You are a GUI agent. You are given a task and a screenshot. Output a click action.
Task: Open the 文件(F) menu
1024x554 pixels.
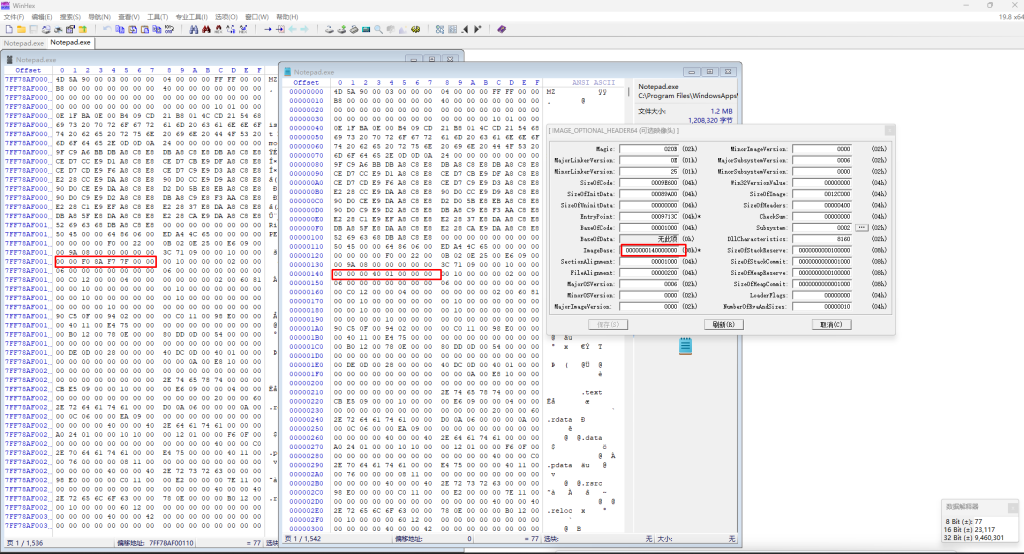click(x=14, y=17)
